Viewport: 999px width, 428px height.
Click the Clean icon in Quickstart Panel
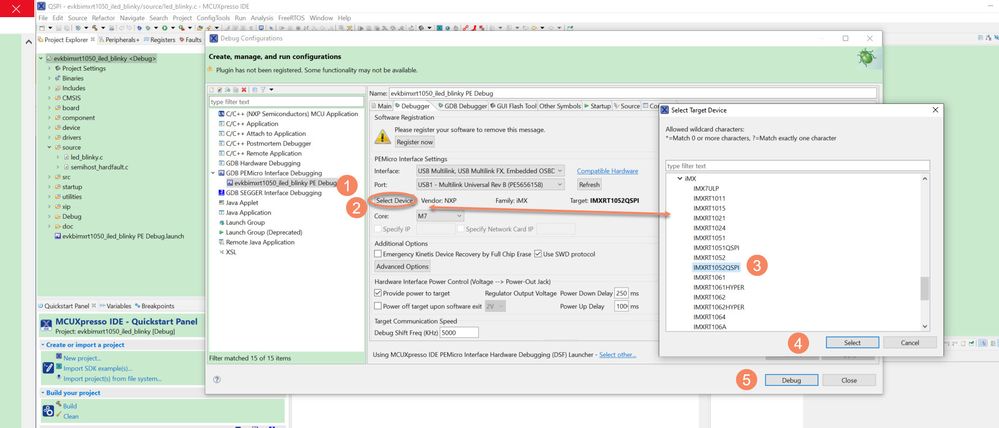[59, 416]
